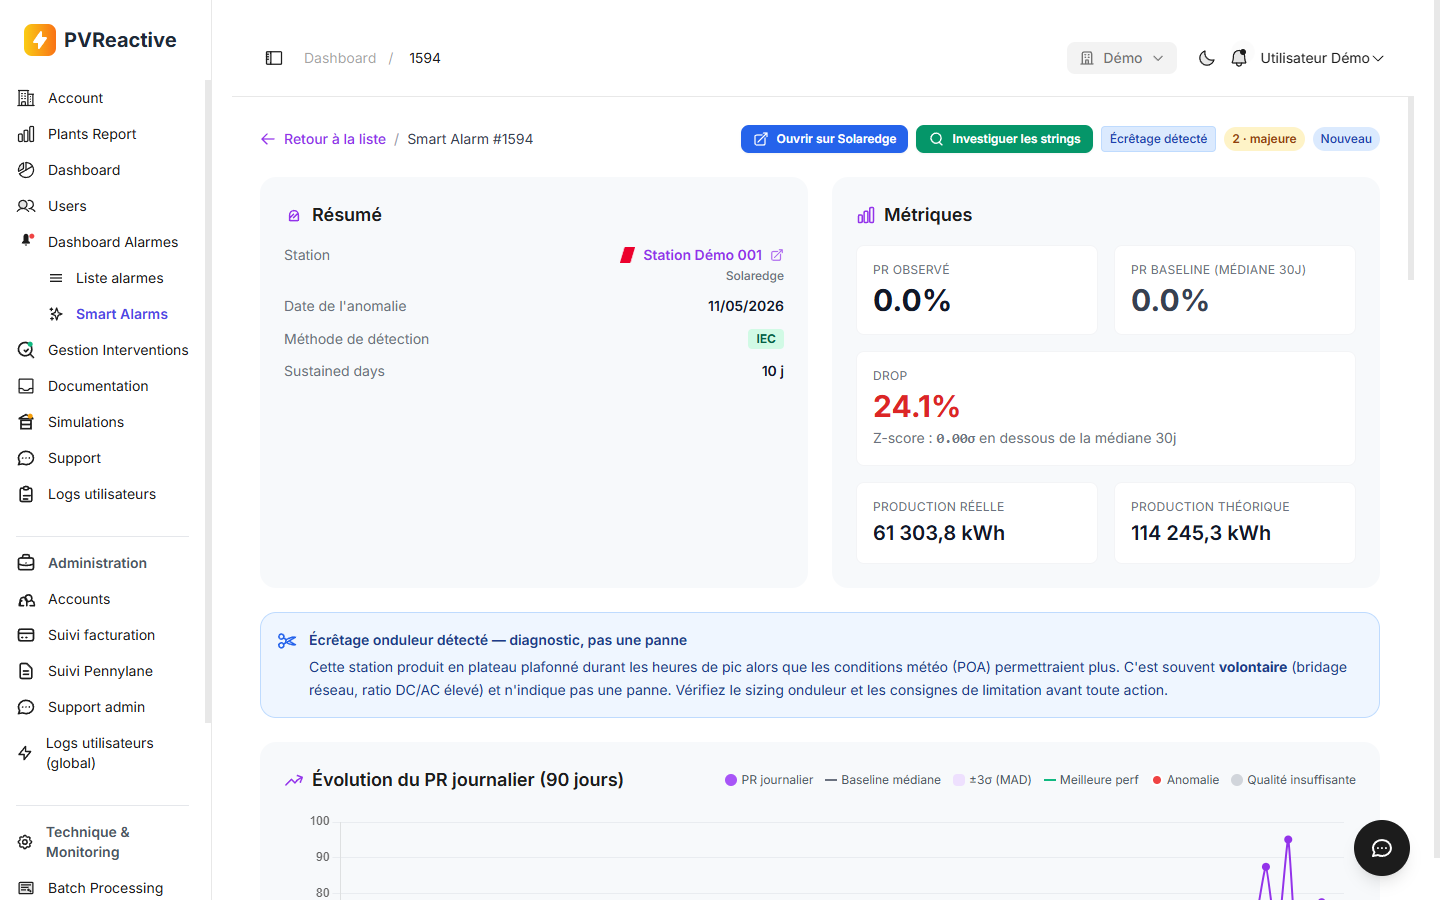Screen dimensions: 1440x900
Task: Open Liste alarmes in sidebar
Action: click(x=119, y=278)
